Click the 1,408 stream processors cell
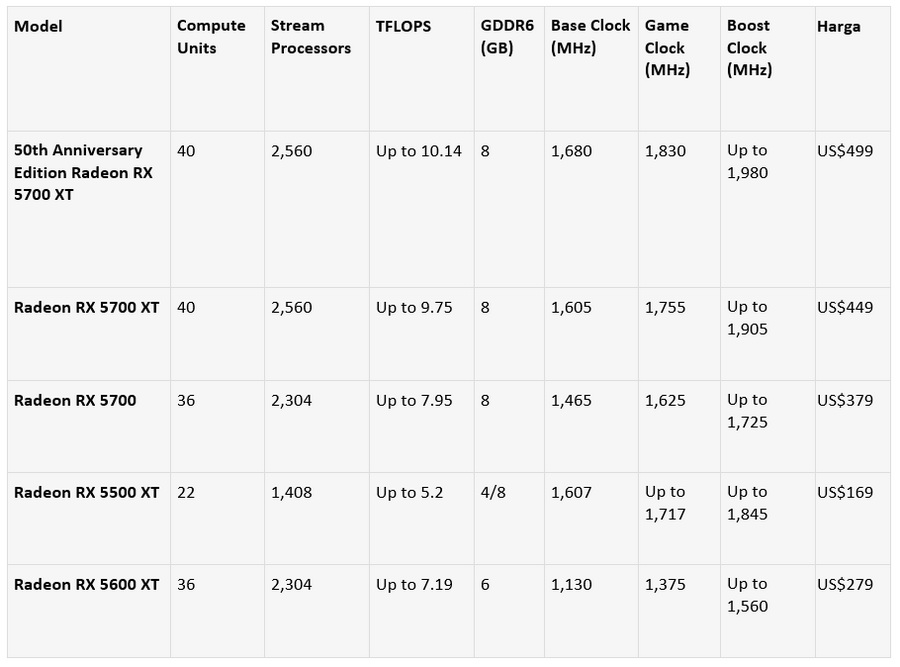This screenshot has height=667, width=900. click(x=291, y=492)
